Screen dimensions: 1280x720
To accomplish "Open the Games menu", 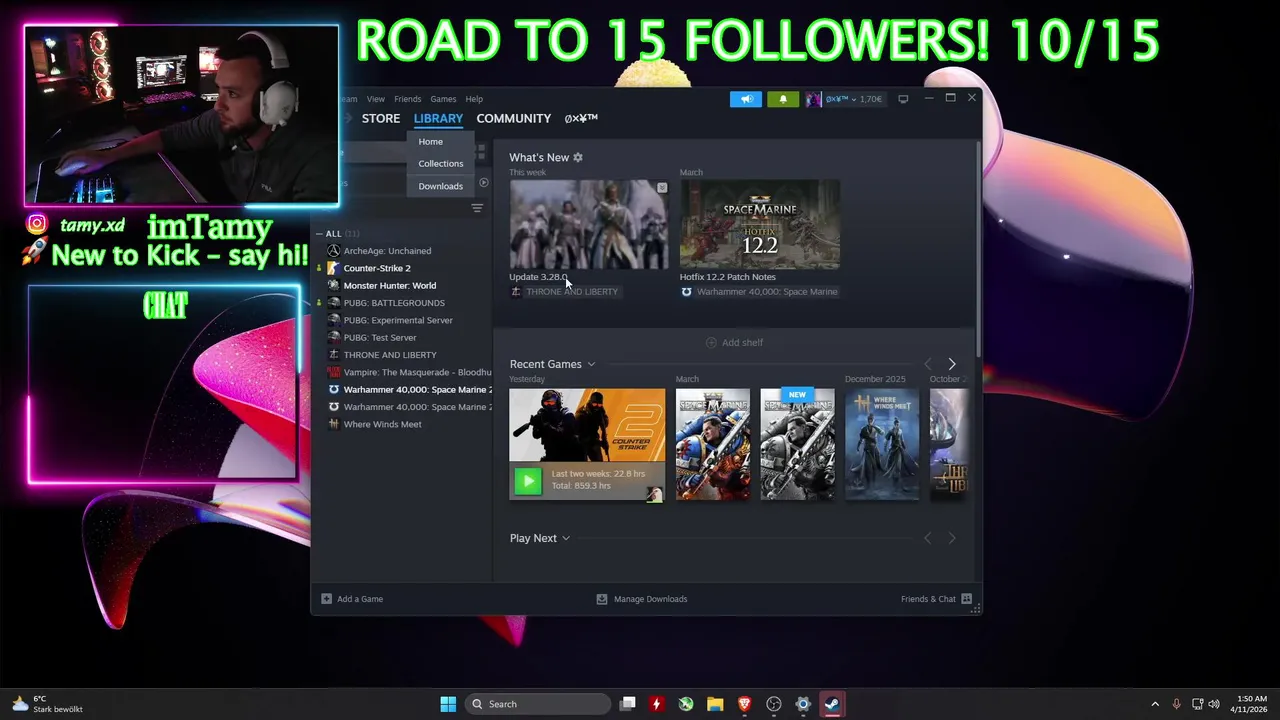I will coord(443,99).
